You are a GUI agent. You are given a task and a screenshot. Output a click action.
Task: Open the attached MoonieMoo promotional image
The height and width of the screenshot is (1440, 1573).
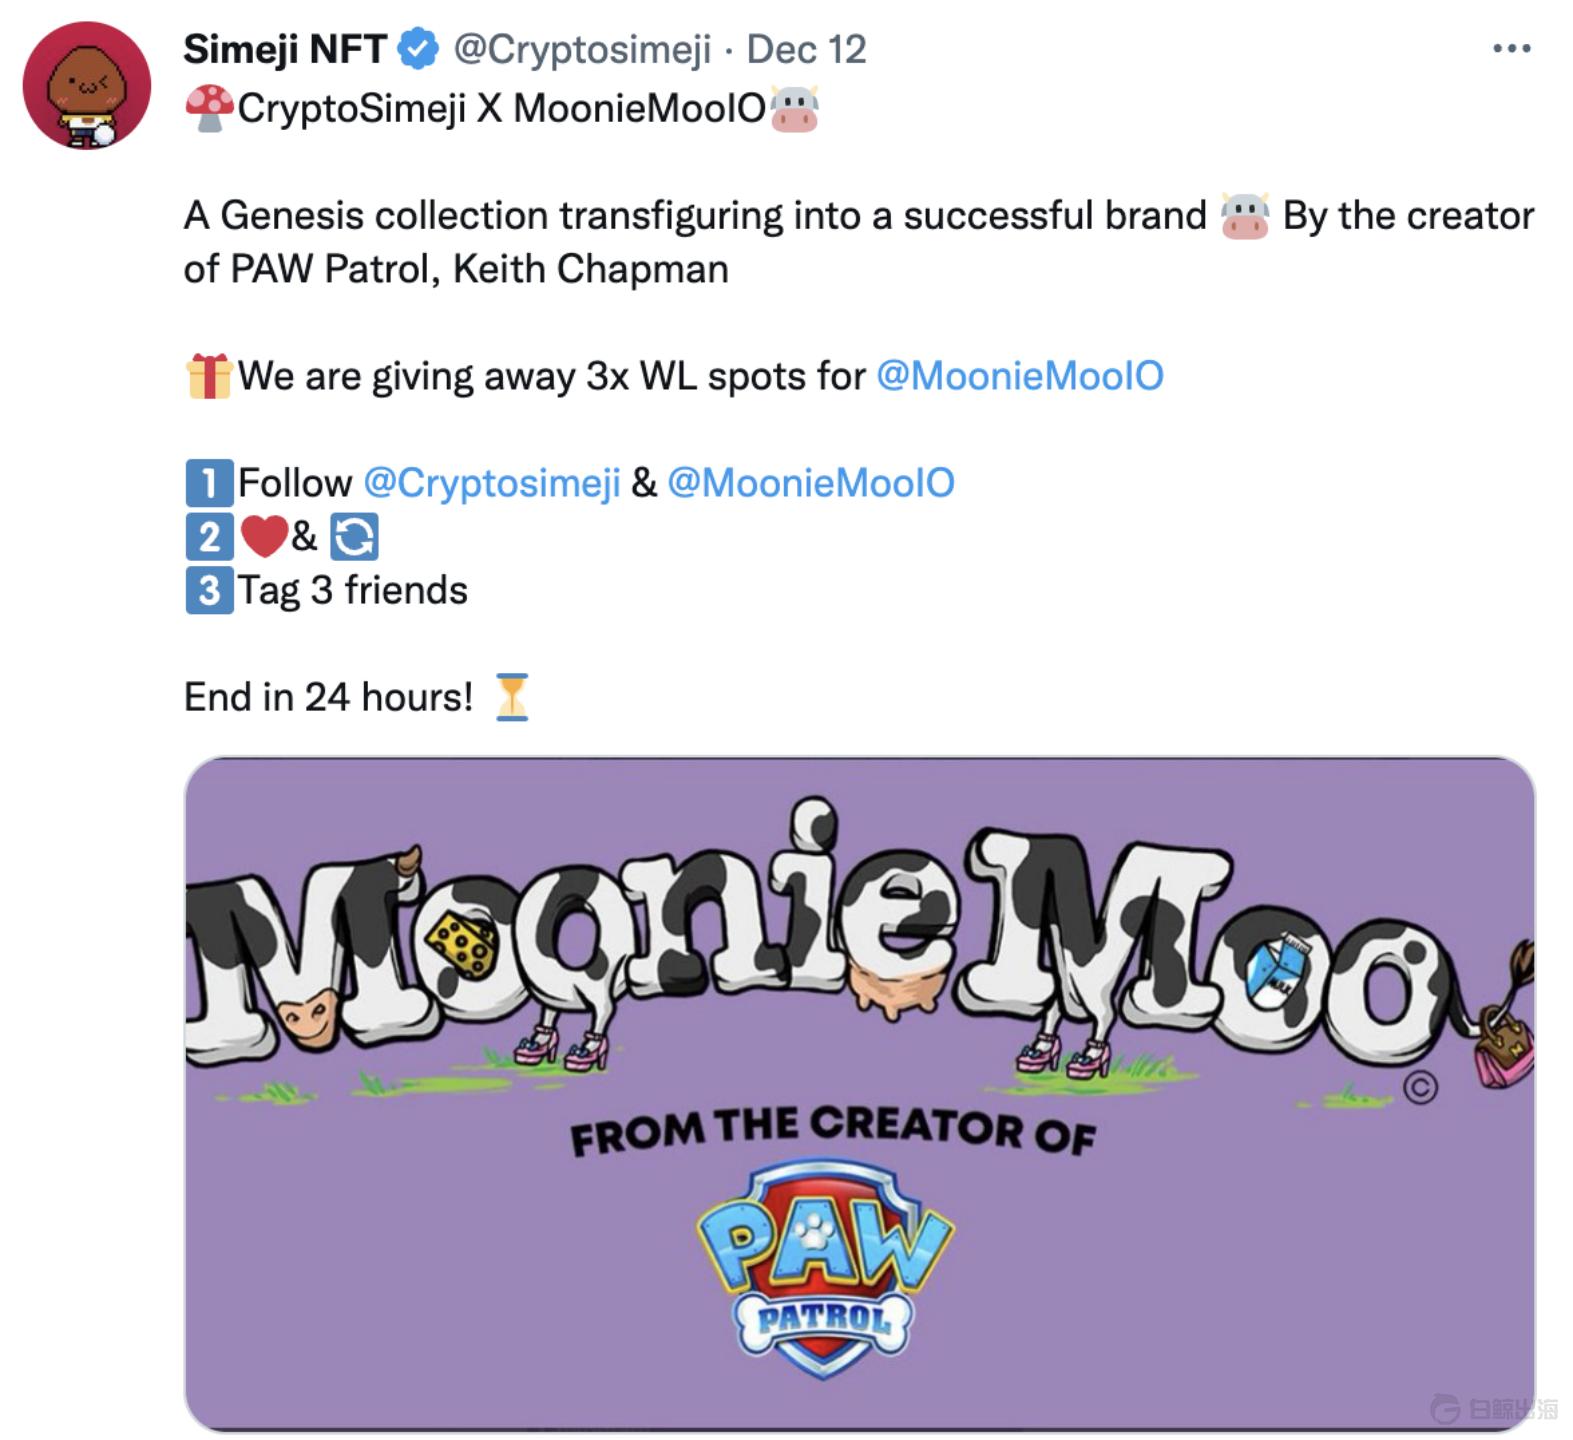pyautogui.click(x=860, y=1090)
